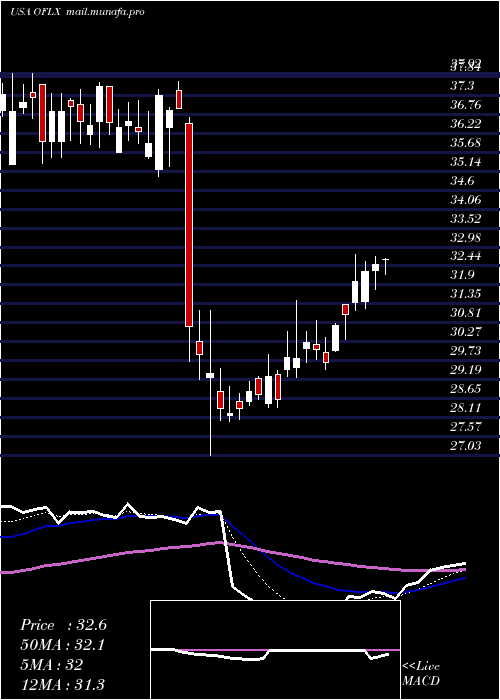Image resolution: width=500 pixels, height=700 pixels.
Task: Click the 35.14 price axis label
Action: (466, 161)
